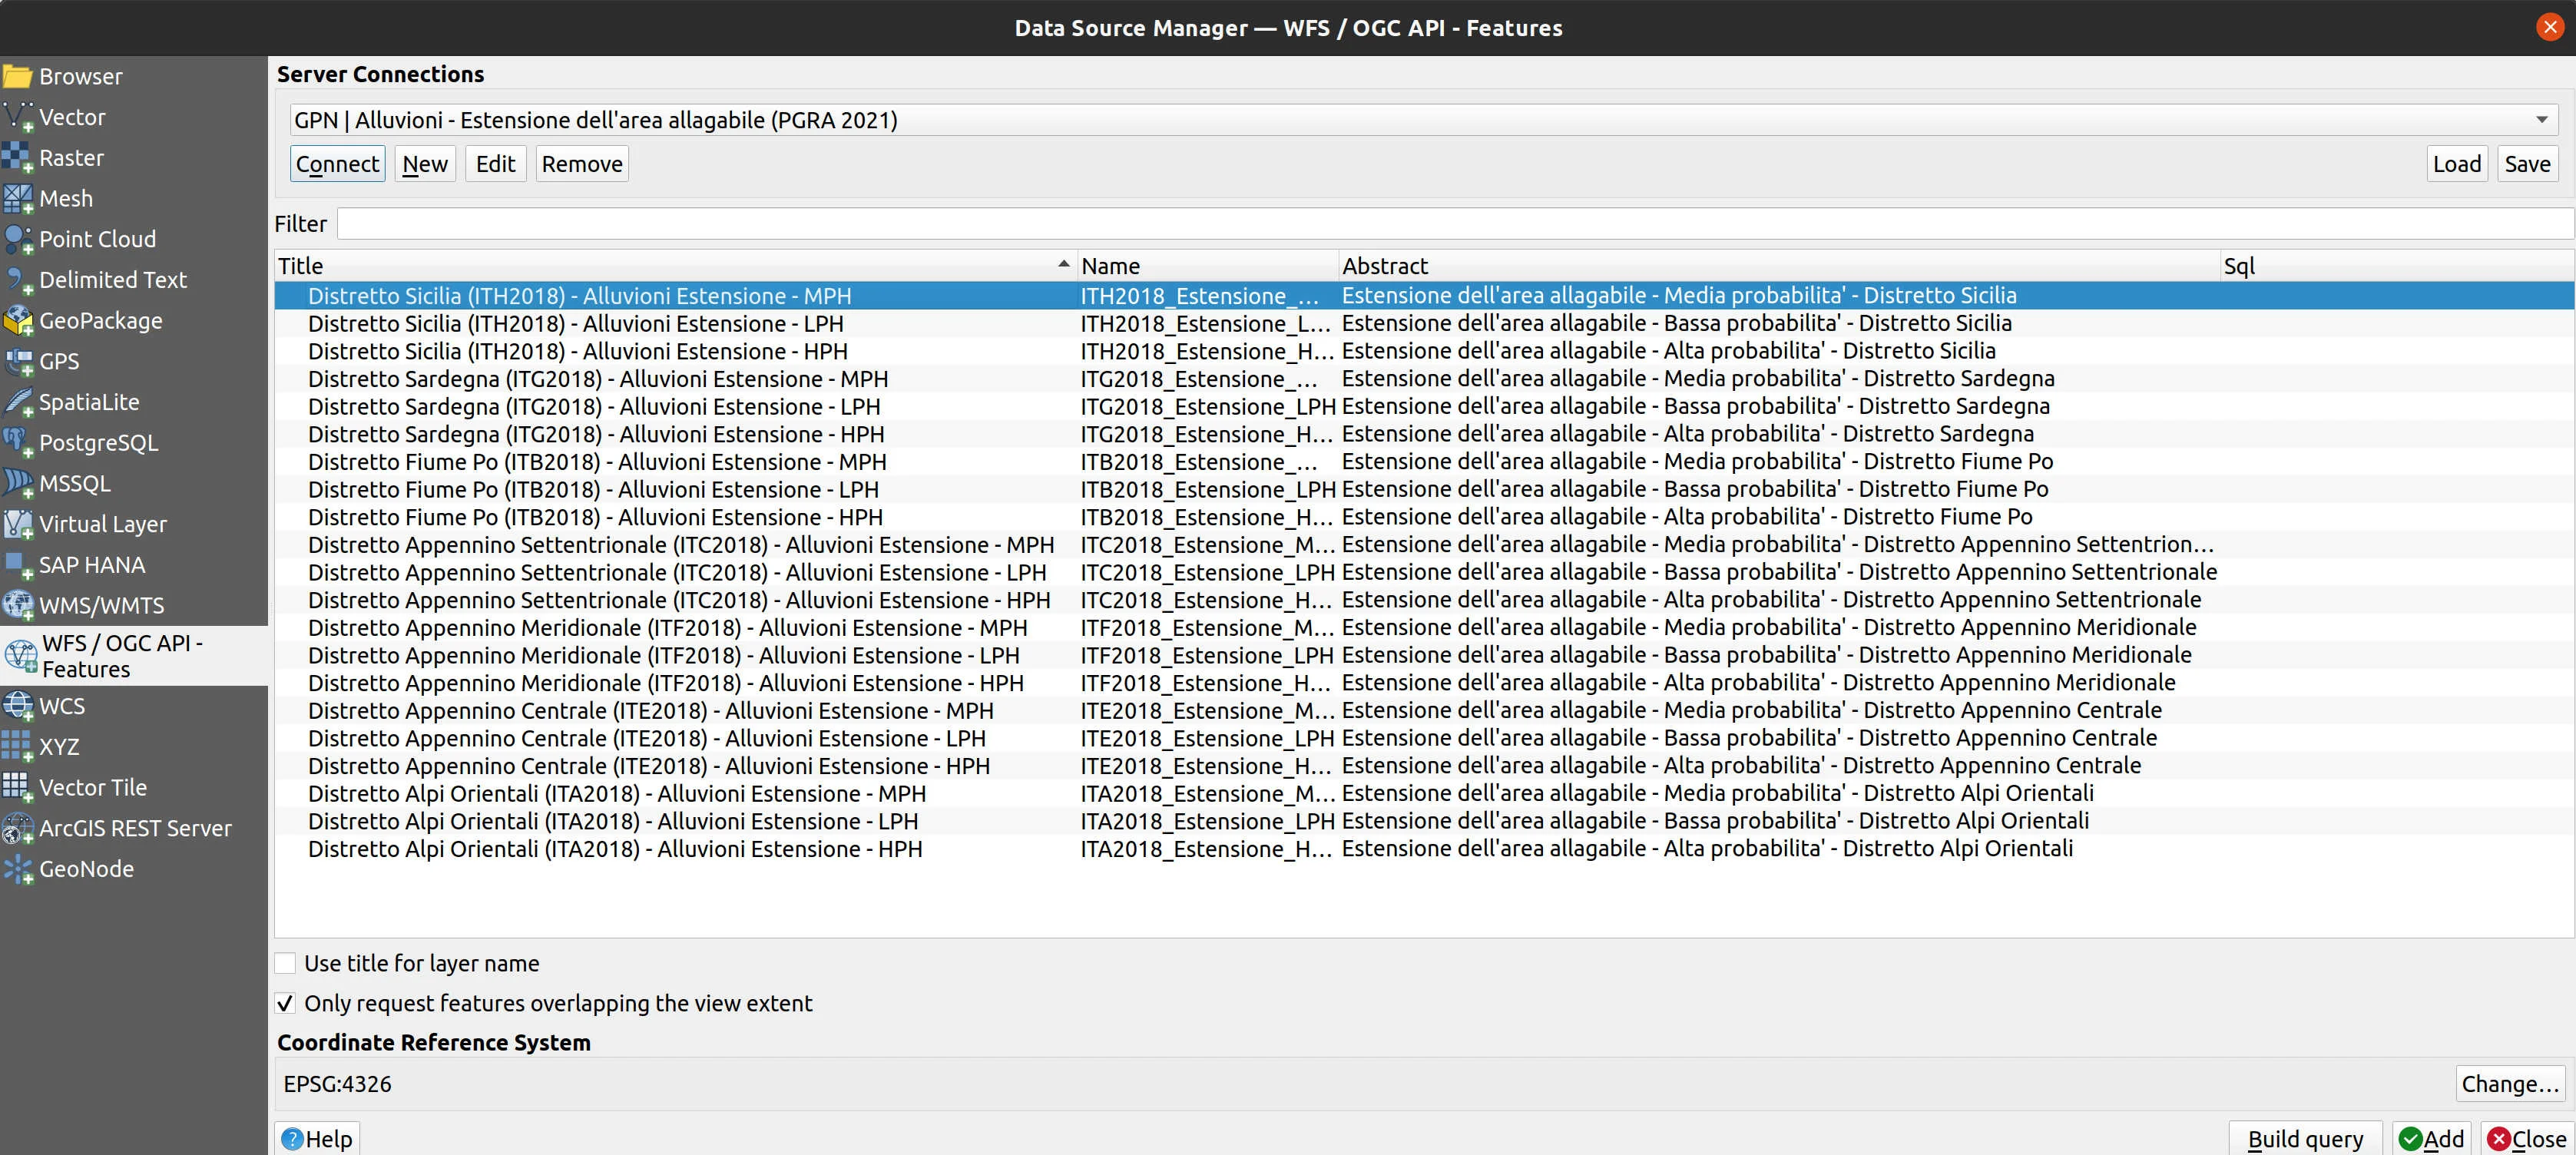Open the GPS source icon
This screenshot has height=1155, width=2576.
(18, 361)
